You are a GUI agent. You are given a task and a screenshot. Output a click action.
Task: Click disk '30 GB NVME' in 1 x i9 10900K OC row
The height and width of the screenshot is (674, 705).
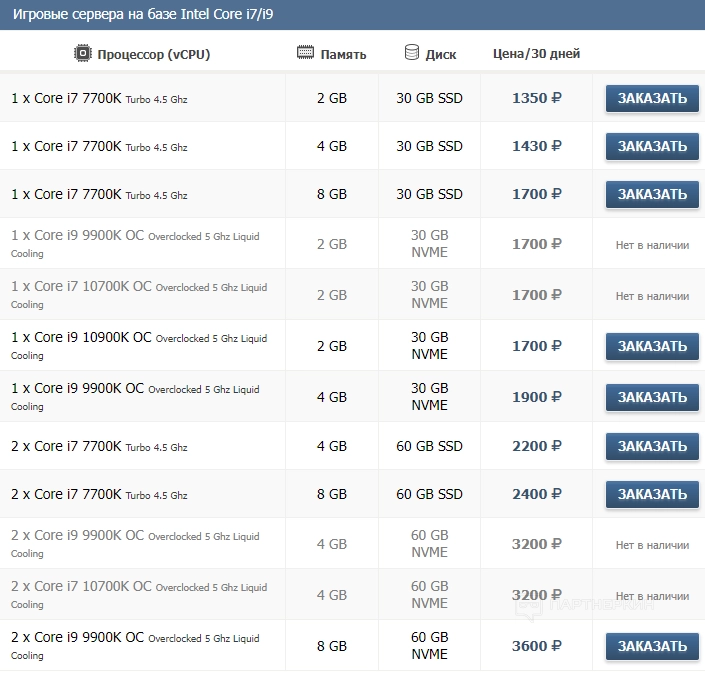click(429, 346)
